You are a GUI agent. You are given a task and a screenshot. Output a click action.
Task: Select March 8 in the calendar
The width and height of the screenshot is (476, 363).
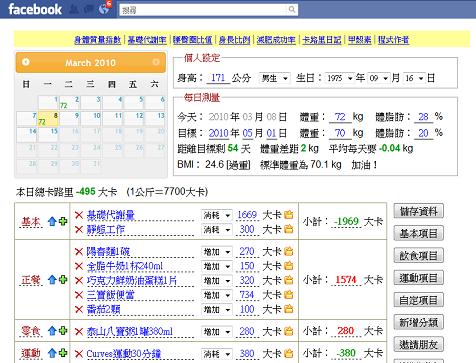(48, 119)
